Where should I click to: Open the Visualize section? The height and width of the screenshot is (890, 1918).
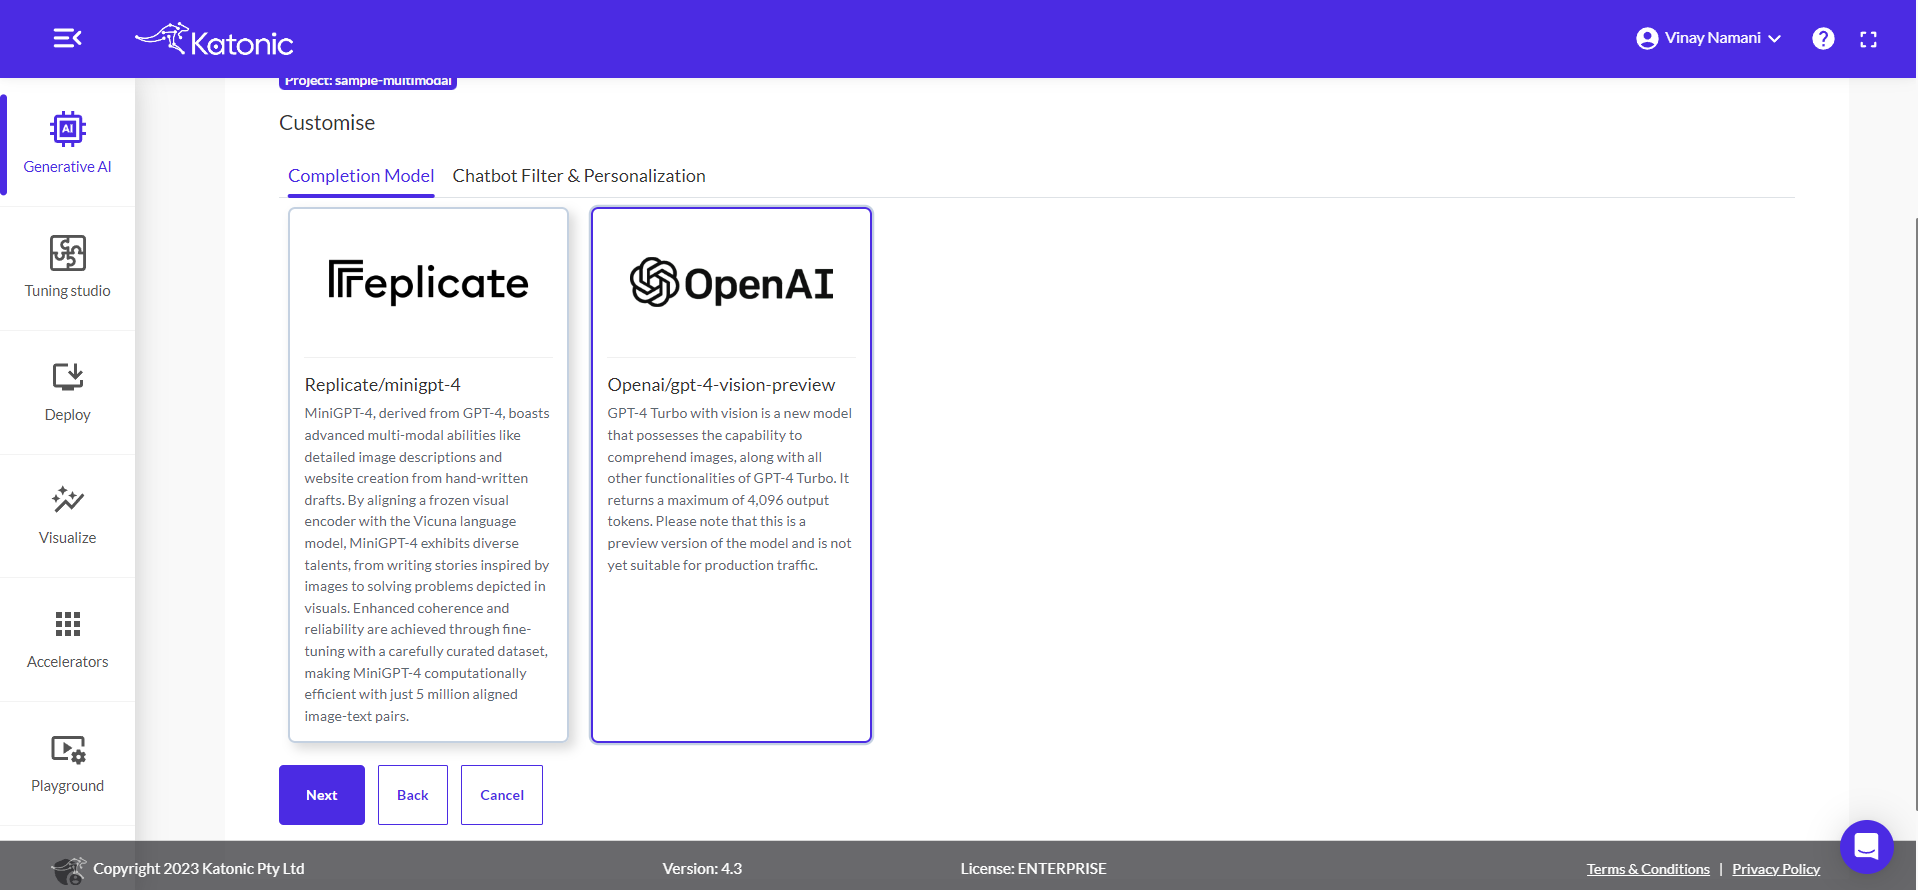[67, 515]
